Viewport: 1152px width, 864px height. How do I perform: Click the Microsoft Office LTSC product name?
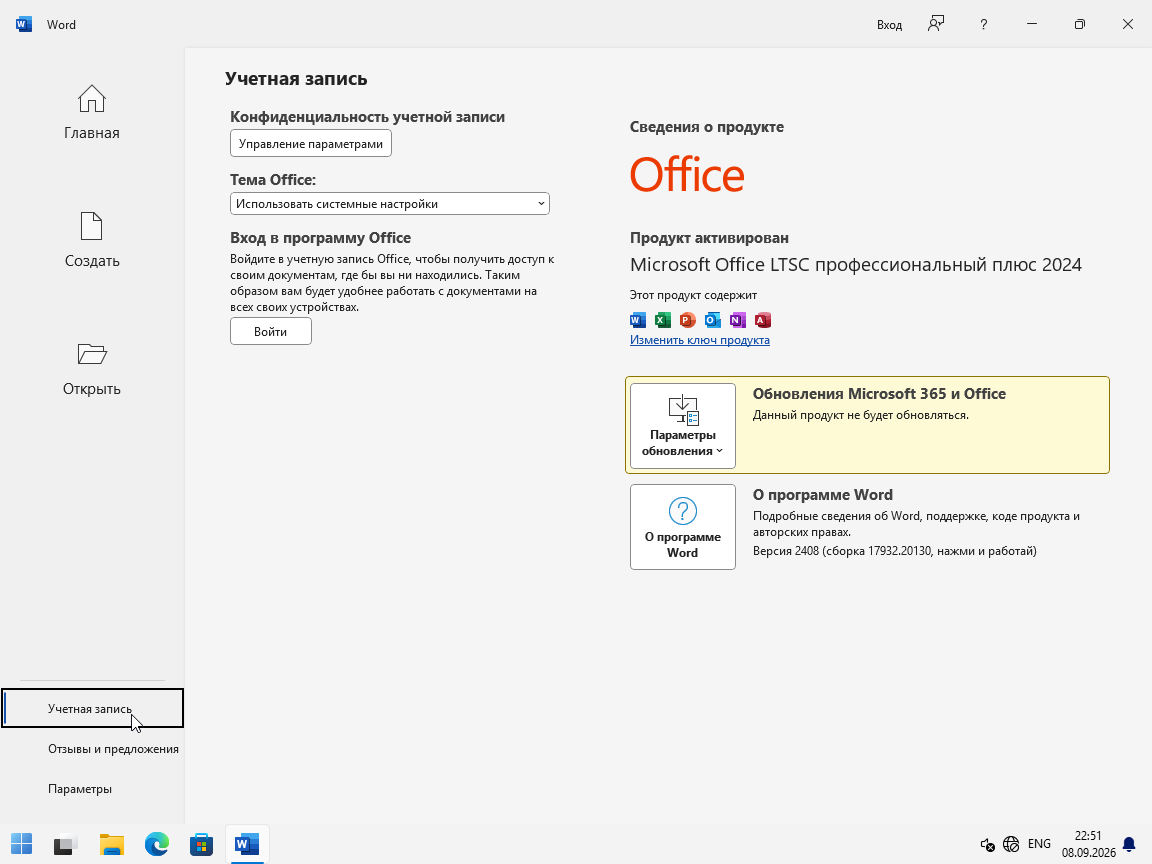856,264
